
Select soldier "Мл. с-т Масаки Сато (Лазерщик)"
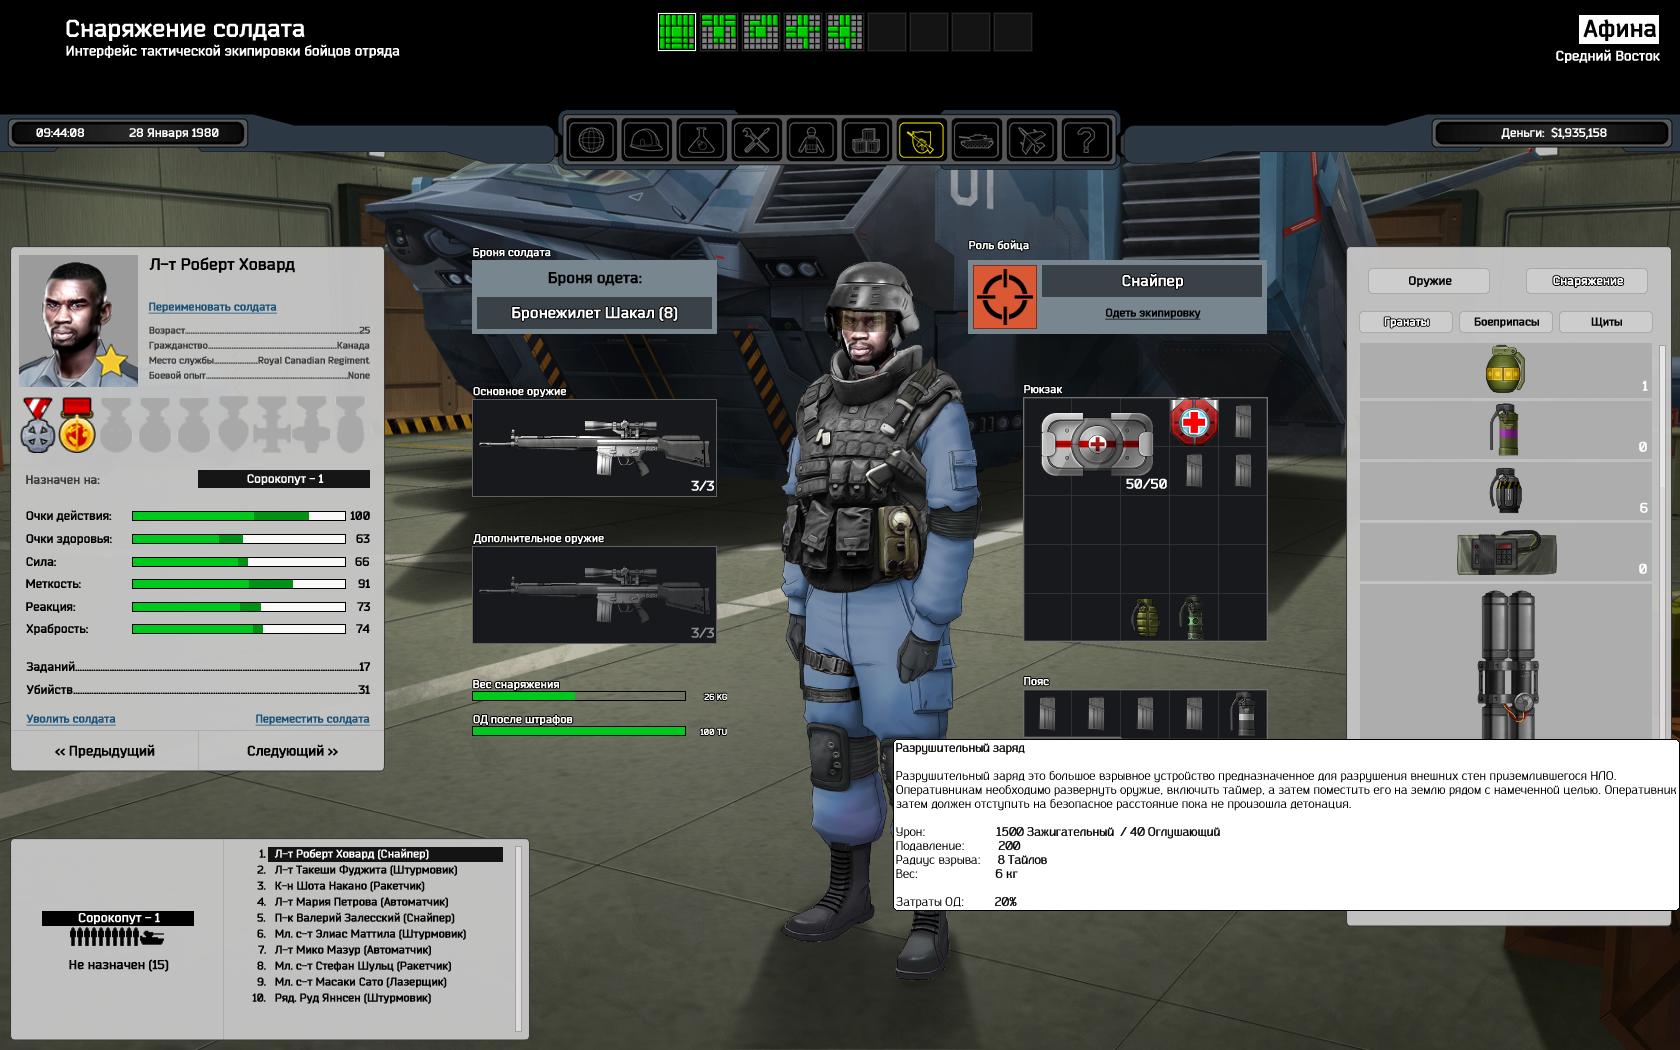pos(360,982)
